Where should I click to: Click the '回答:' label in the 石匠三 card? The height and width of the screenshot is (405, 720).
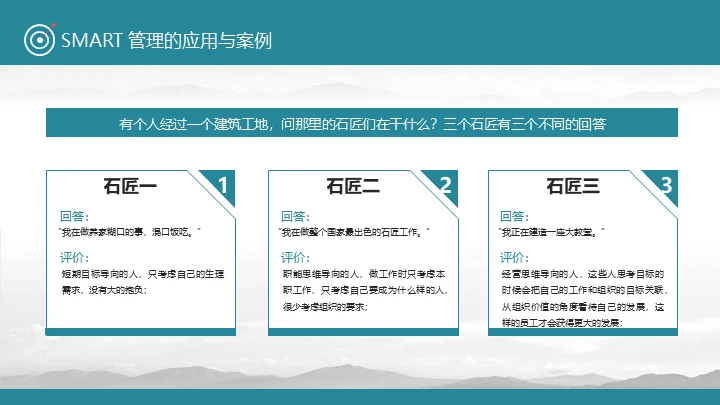514,216
